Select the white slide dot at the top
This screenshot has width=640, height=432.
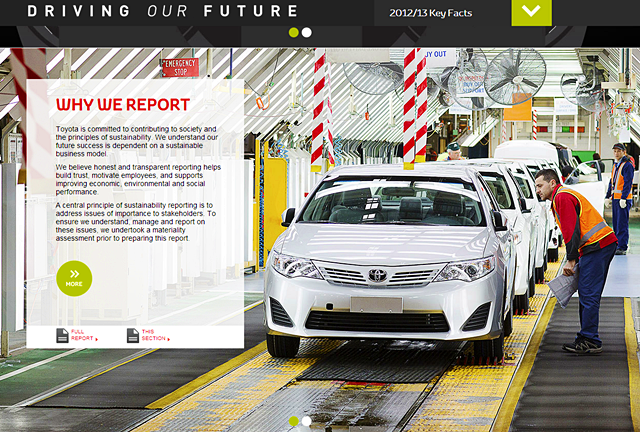[307, 32]
